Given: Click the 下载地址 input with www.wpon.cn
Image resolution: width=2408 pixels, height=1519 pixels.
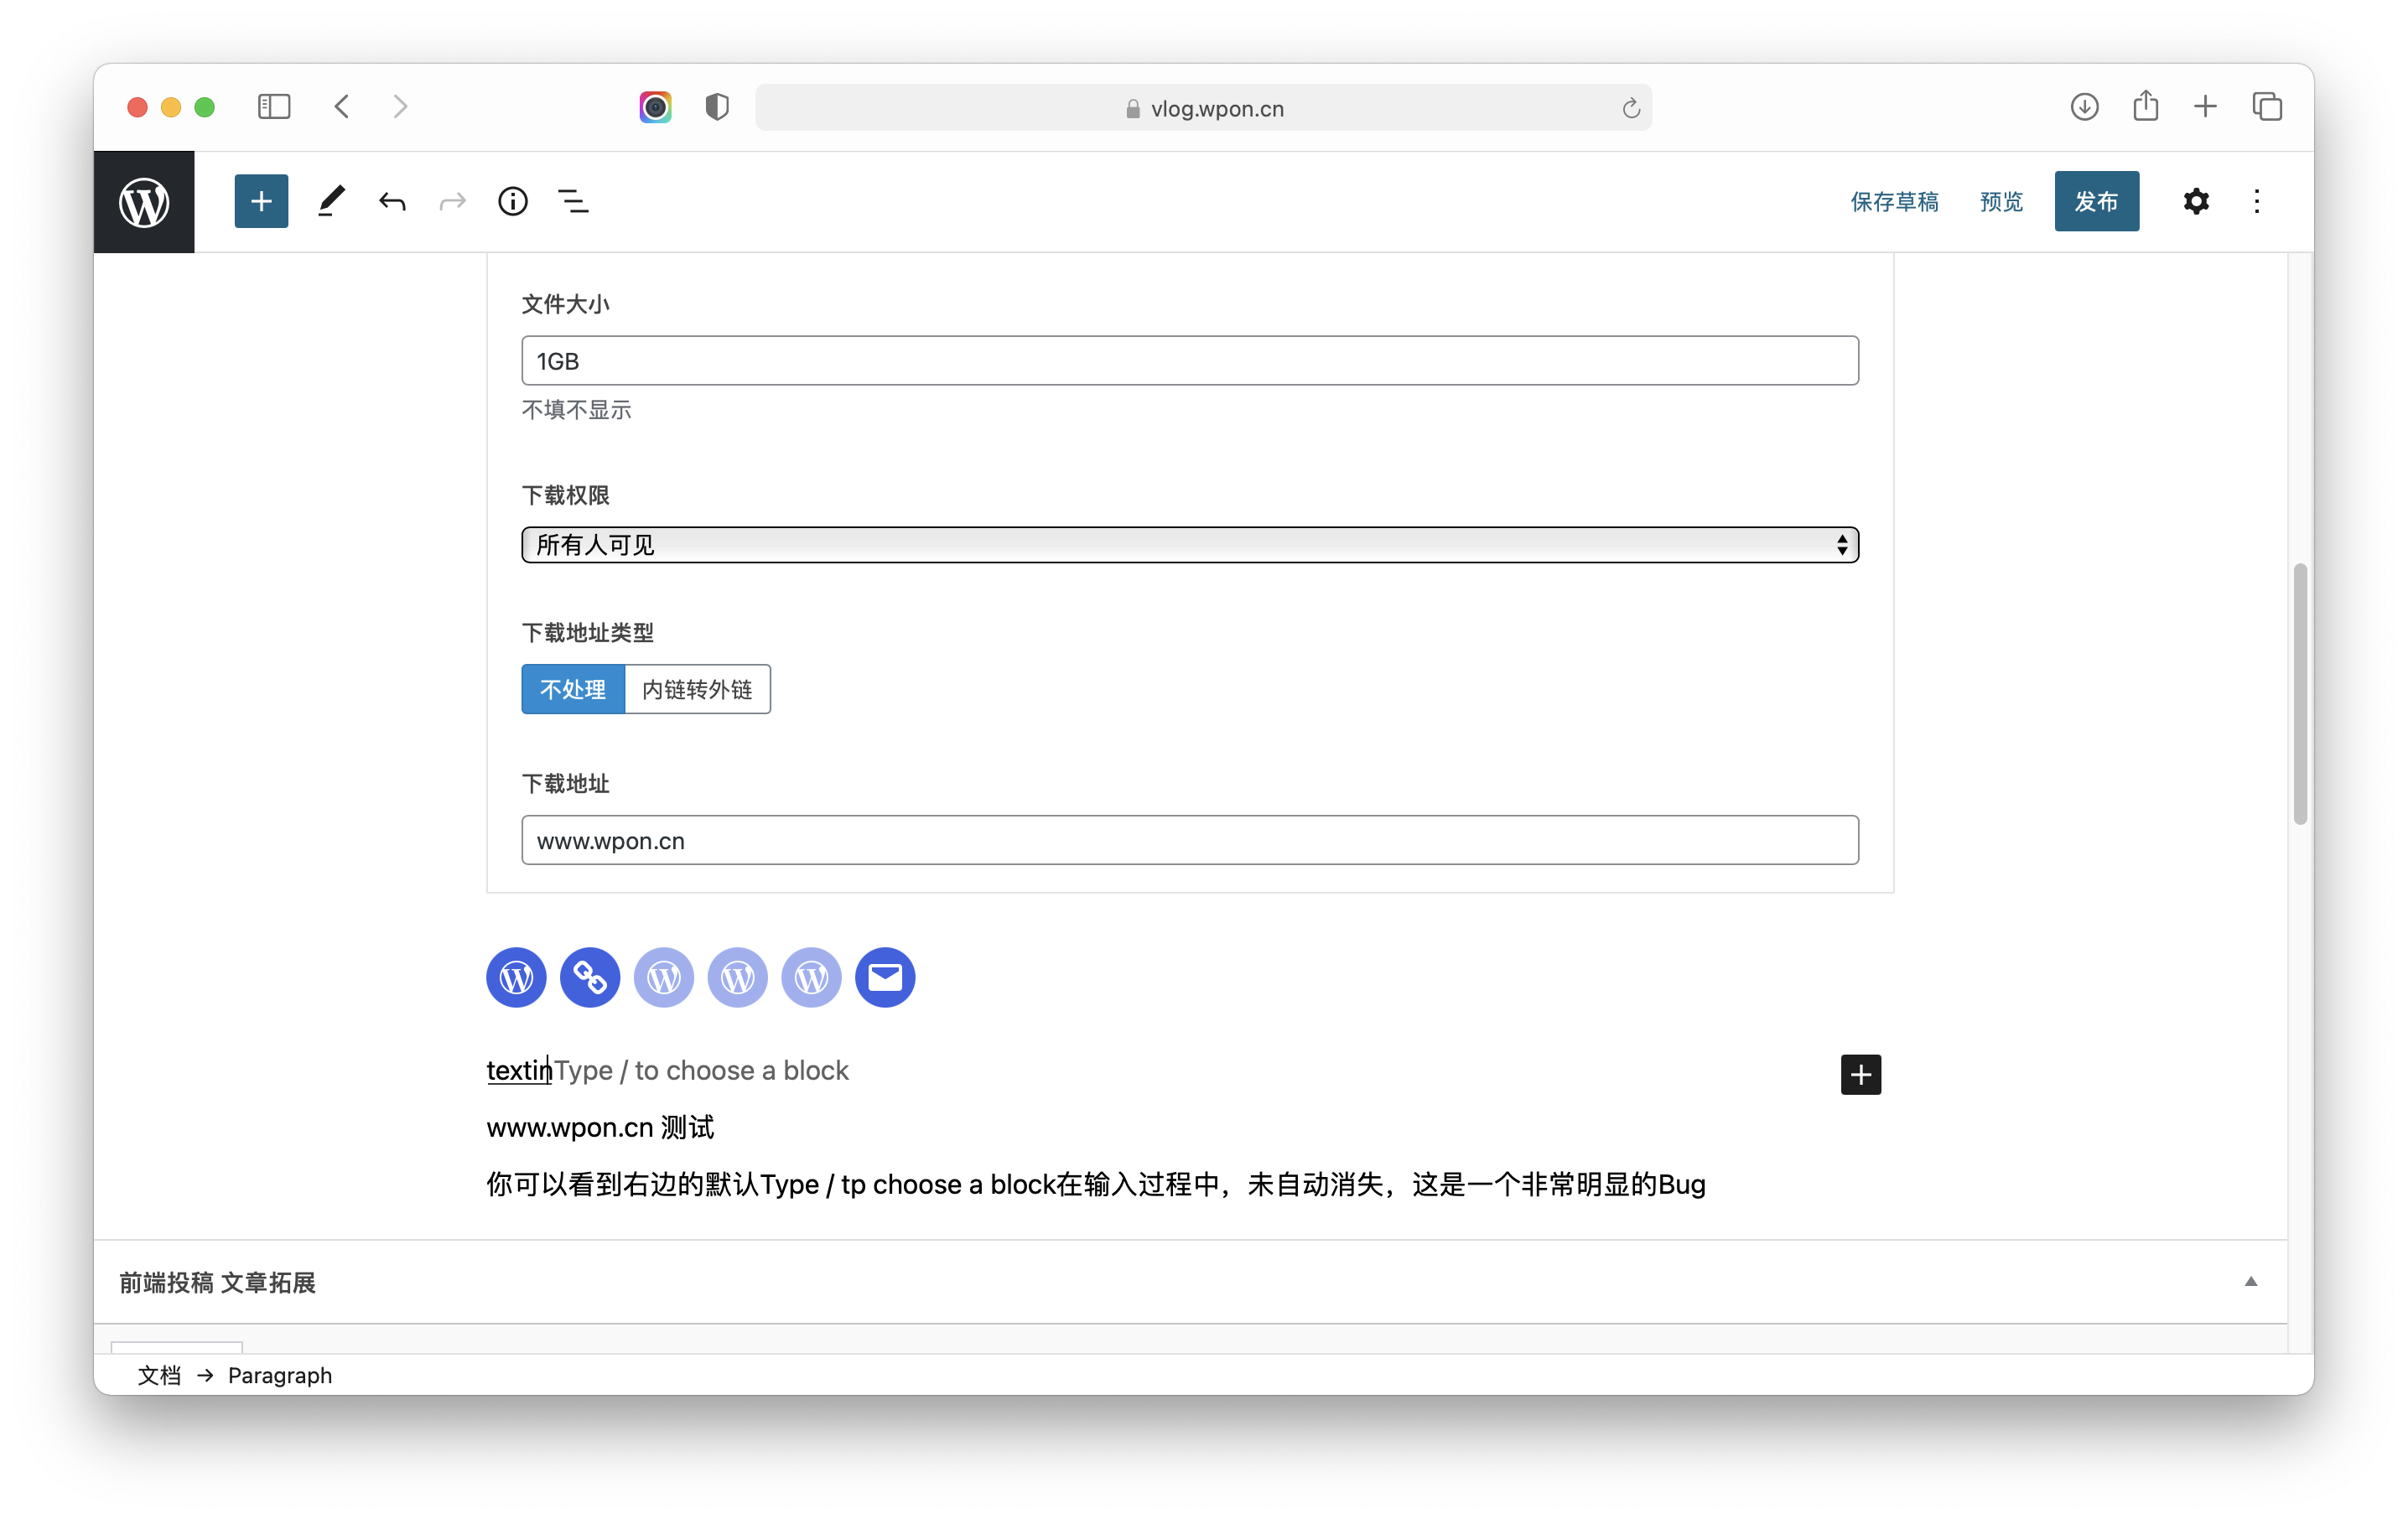Looking at the screenshot, I should coord(1190,840).
